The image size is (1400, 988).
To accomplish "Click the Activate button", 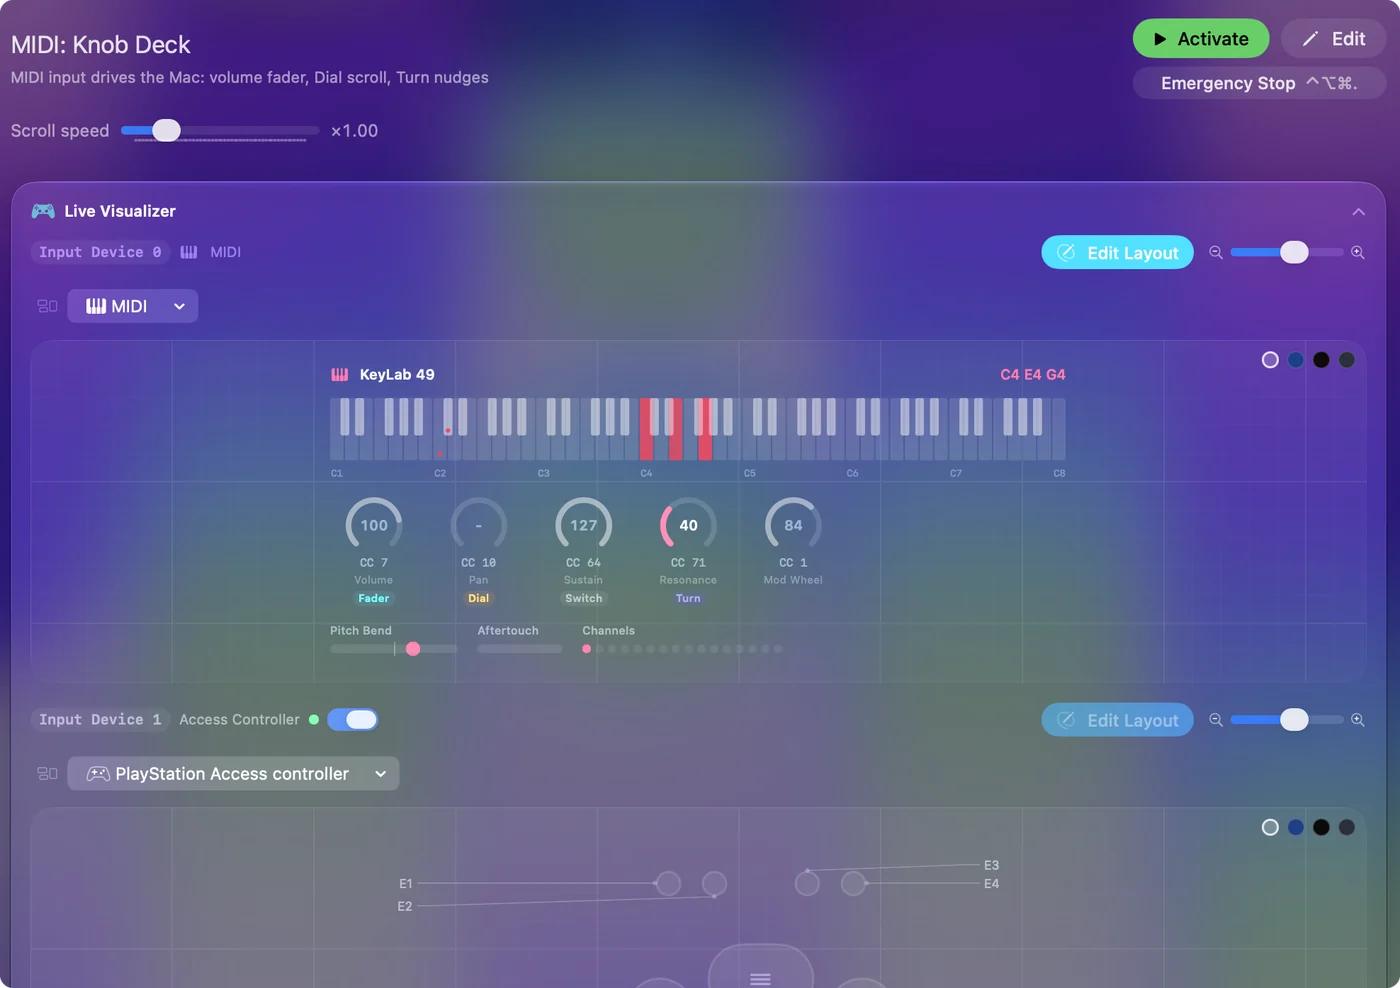I will coord(1201,39).
